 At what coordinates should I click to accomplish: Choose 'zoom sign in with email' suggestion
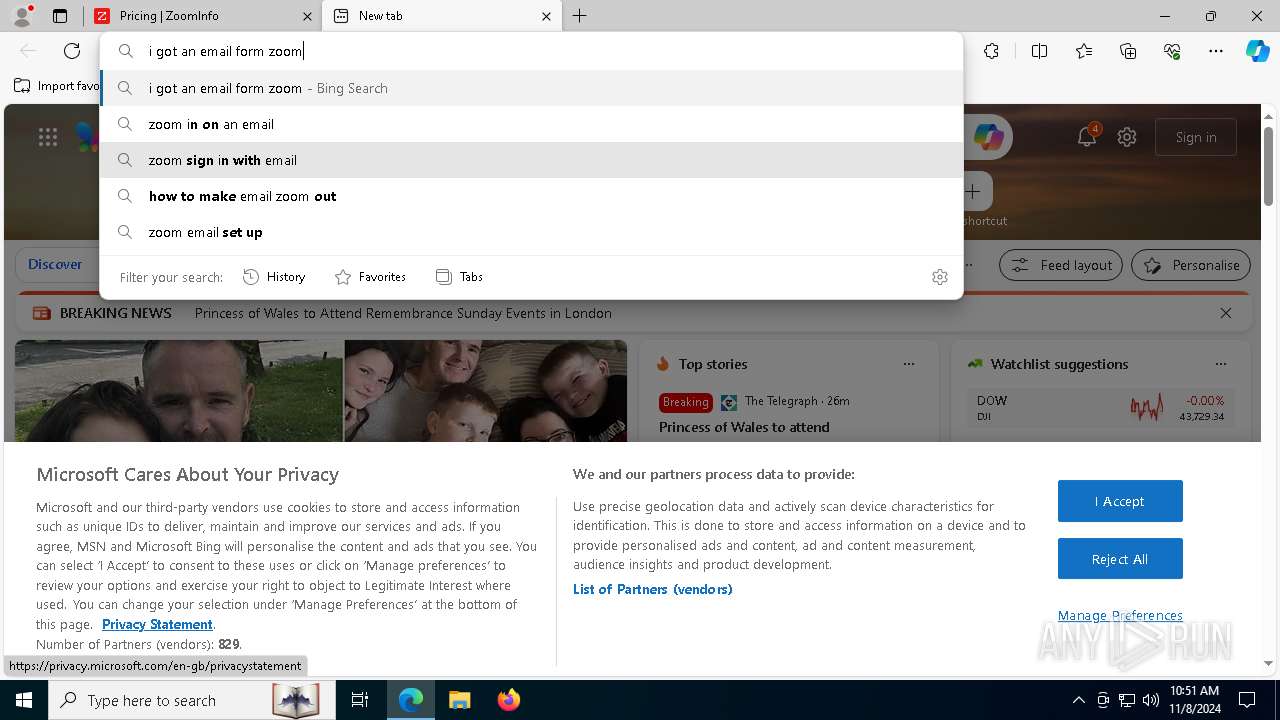click(x=532, y=160)
